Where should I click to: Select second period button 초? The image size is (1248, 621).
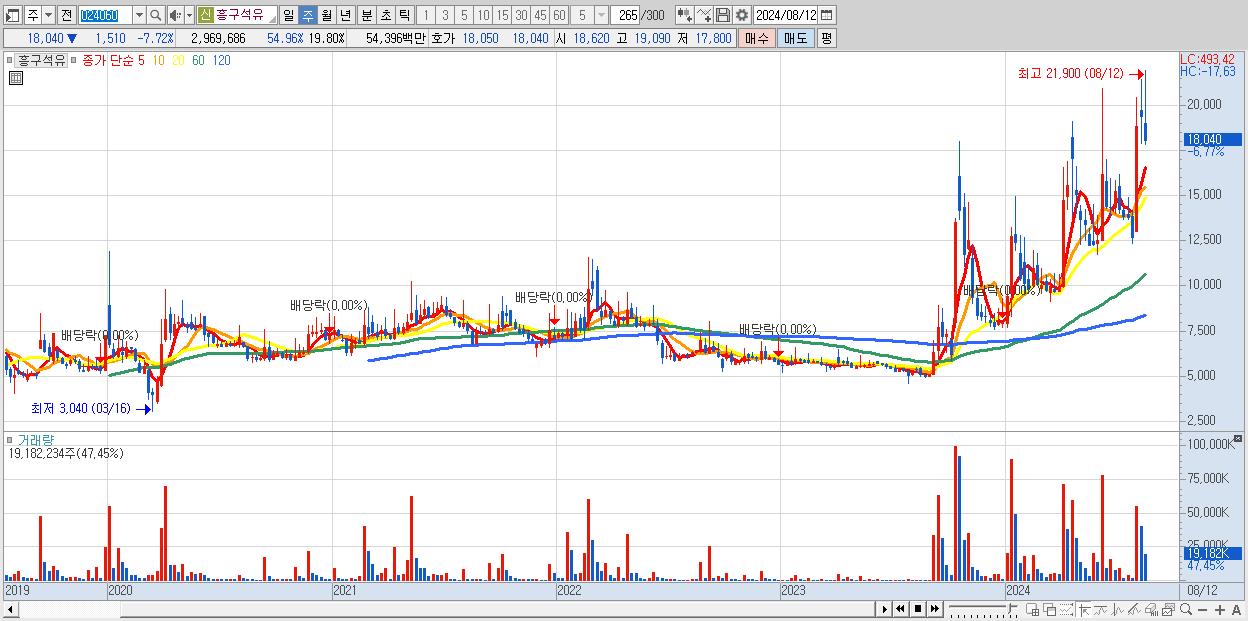pos(385,15)
